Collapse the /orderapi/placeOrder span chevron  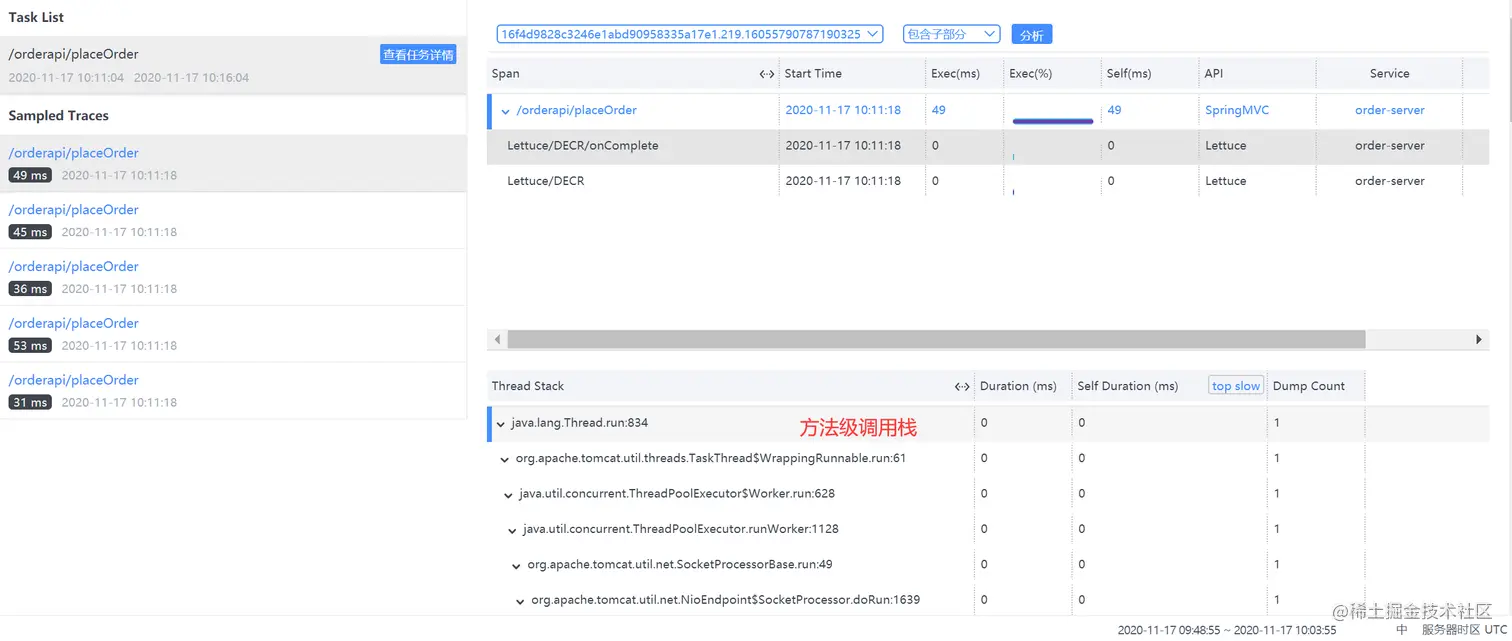coord(506,111)
